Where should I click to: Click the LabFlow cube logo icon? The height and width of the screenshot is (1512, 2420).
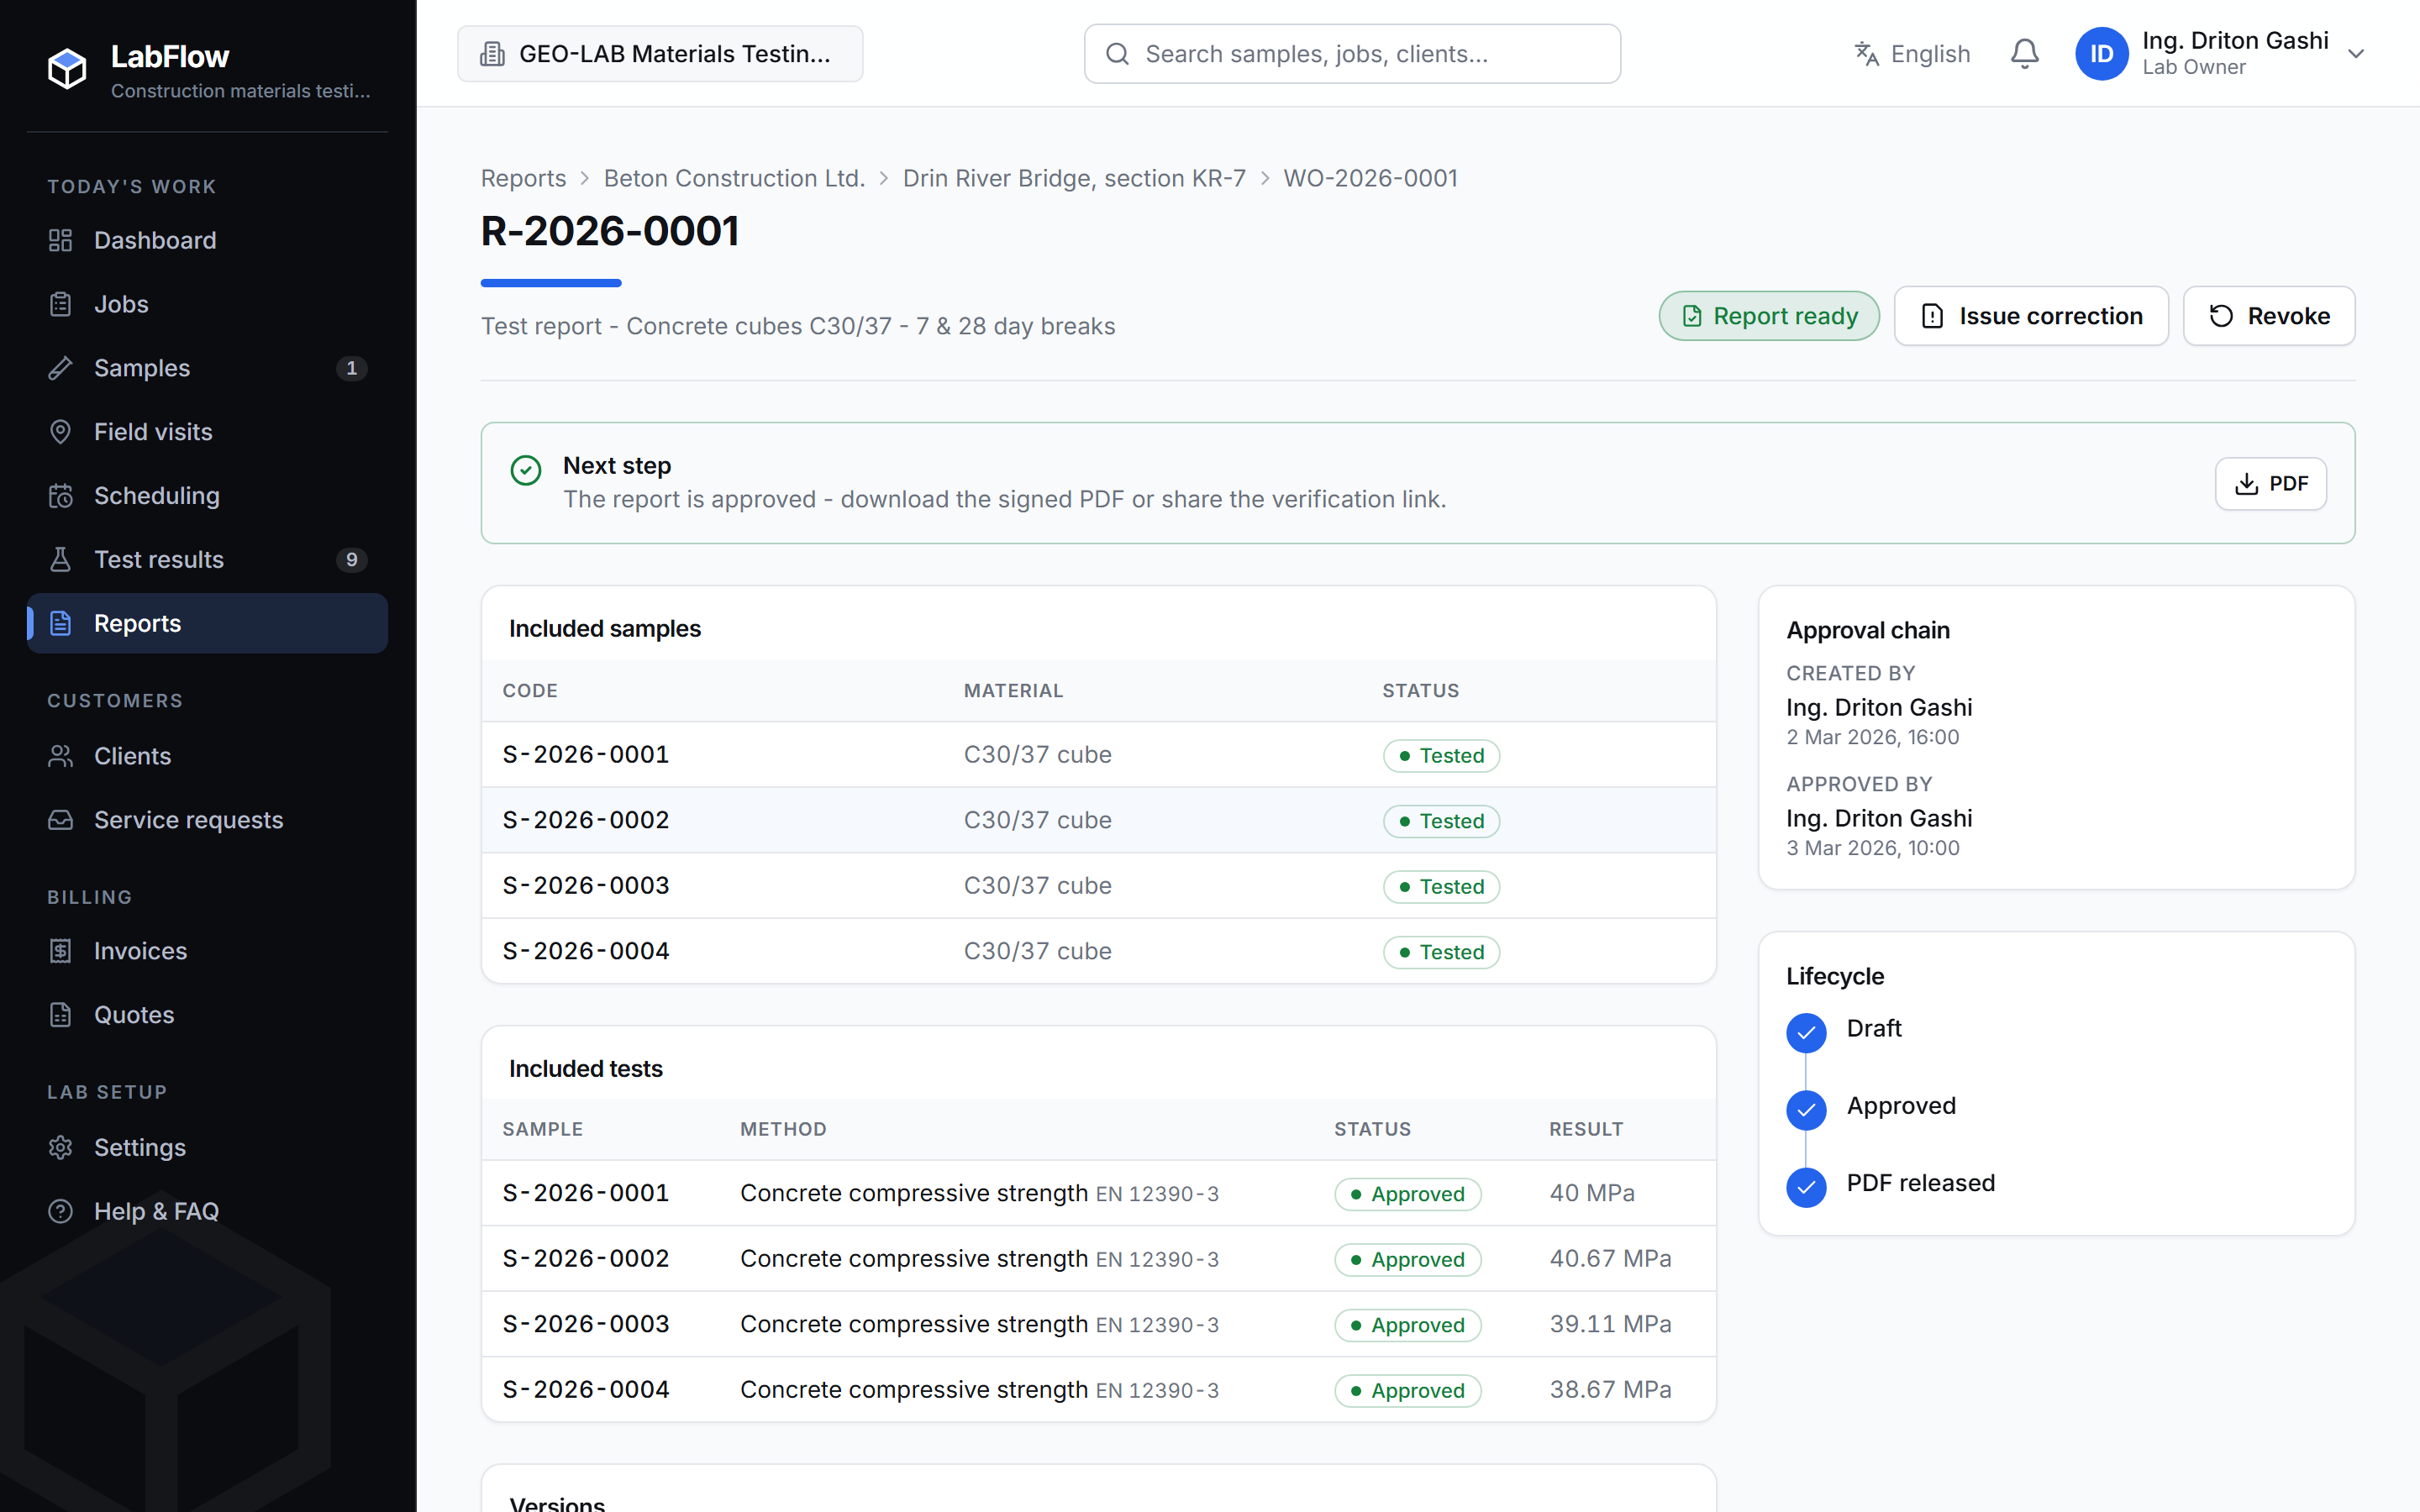(67, 68)
